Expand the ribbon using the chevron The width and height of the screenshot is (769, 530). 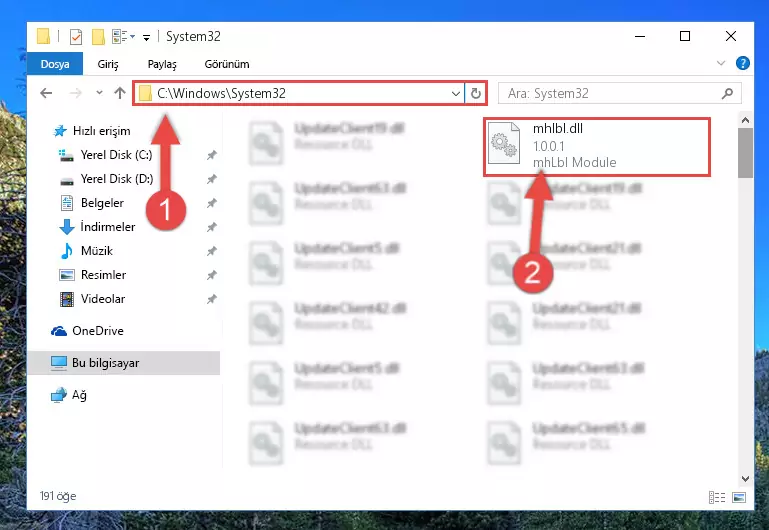[x=720, y=63]
